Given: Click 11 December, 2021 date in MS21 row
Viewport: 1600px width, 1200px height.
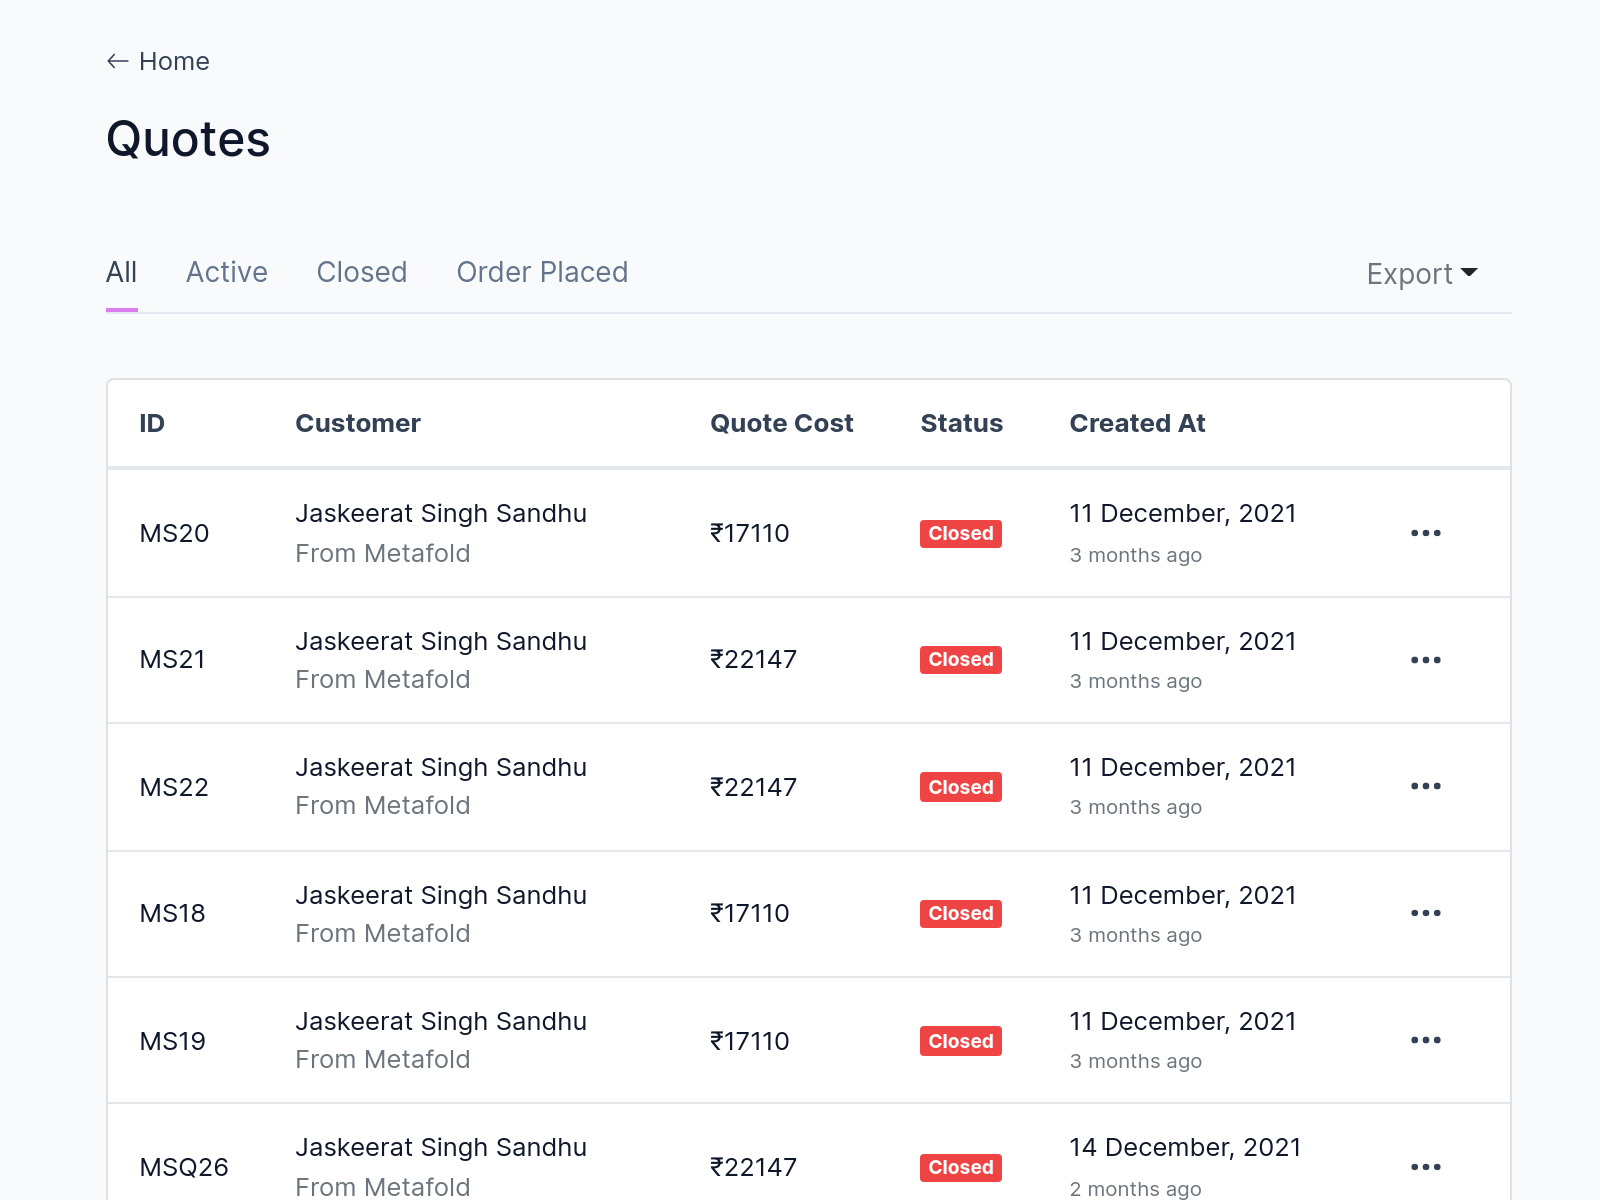Looking at the screenshot, I should click(x=1183, y=641).
